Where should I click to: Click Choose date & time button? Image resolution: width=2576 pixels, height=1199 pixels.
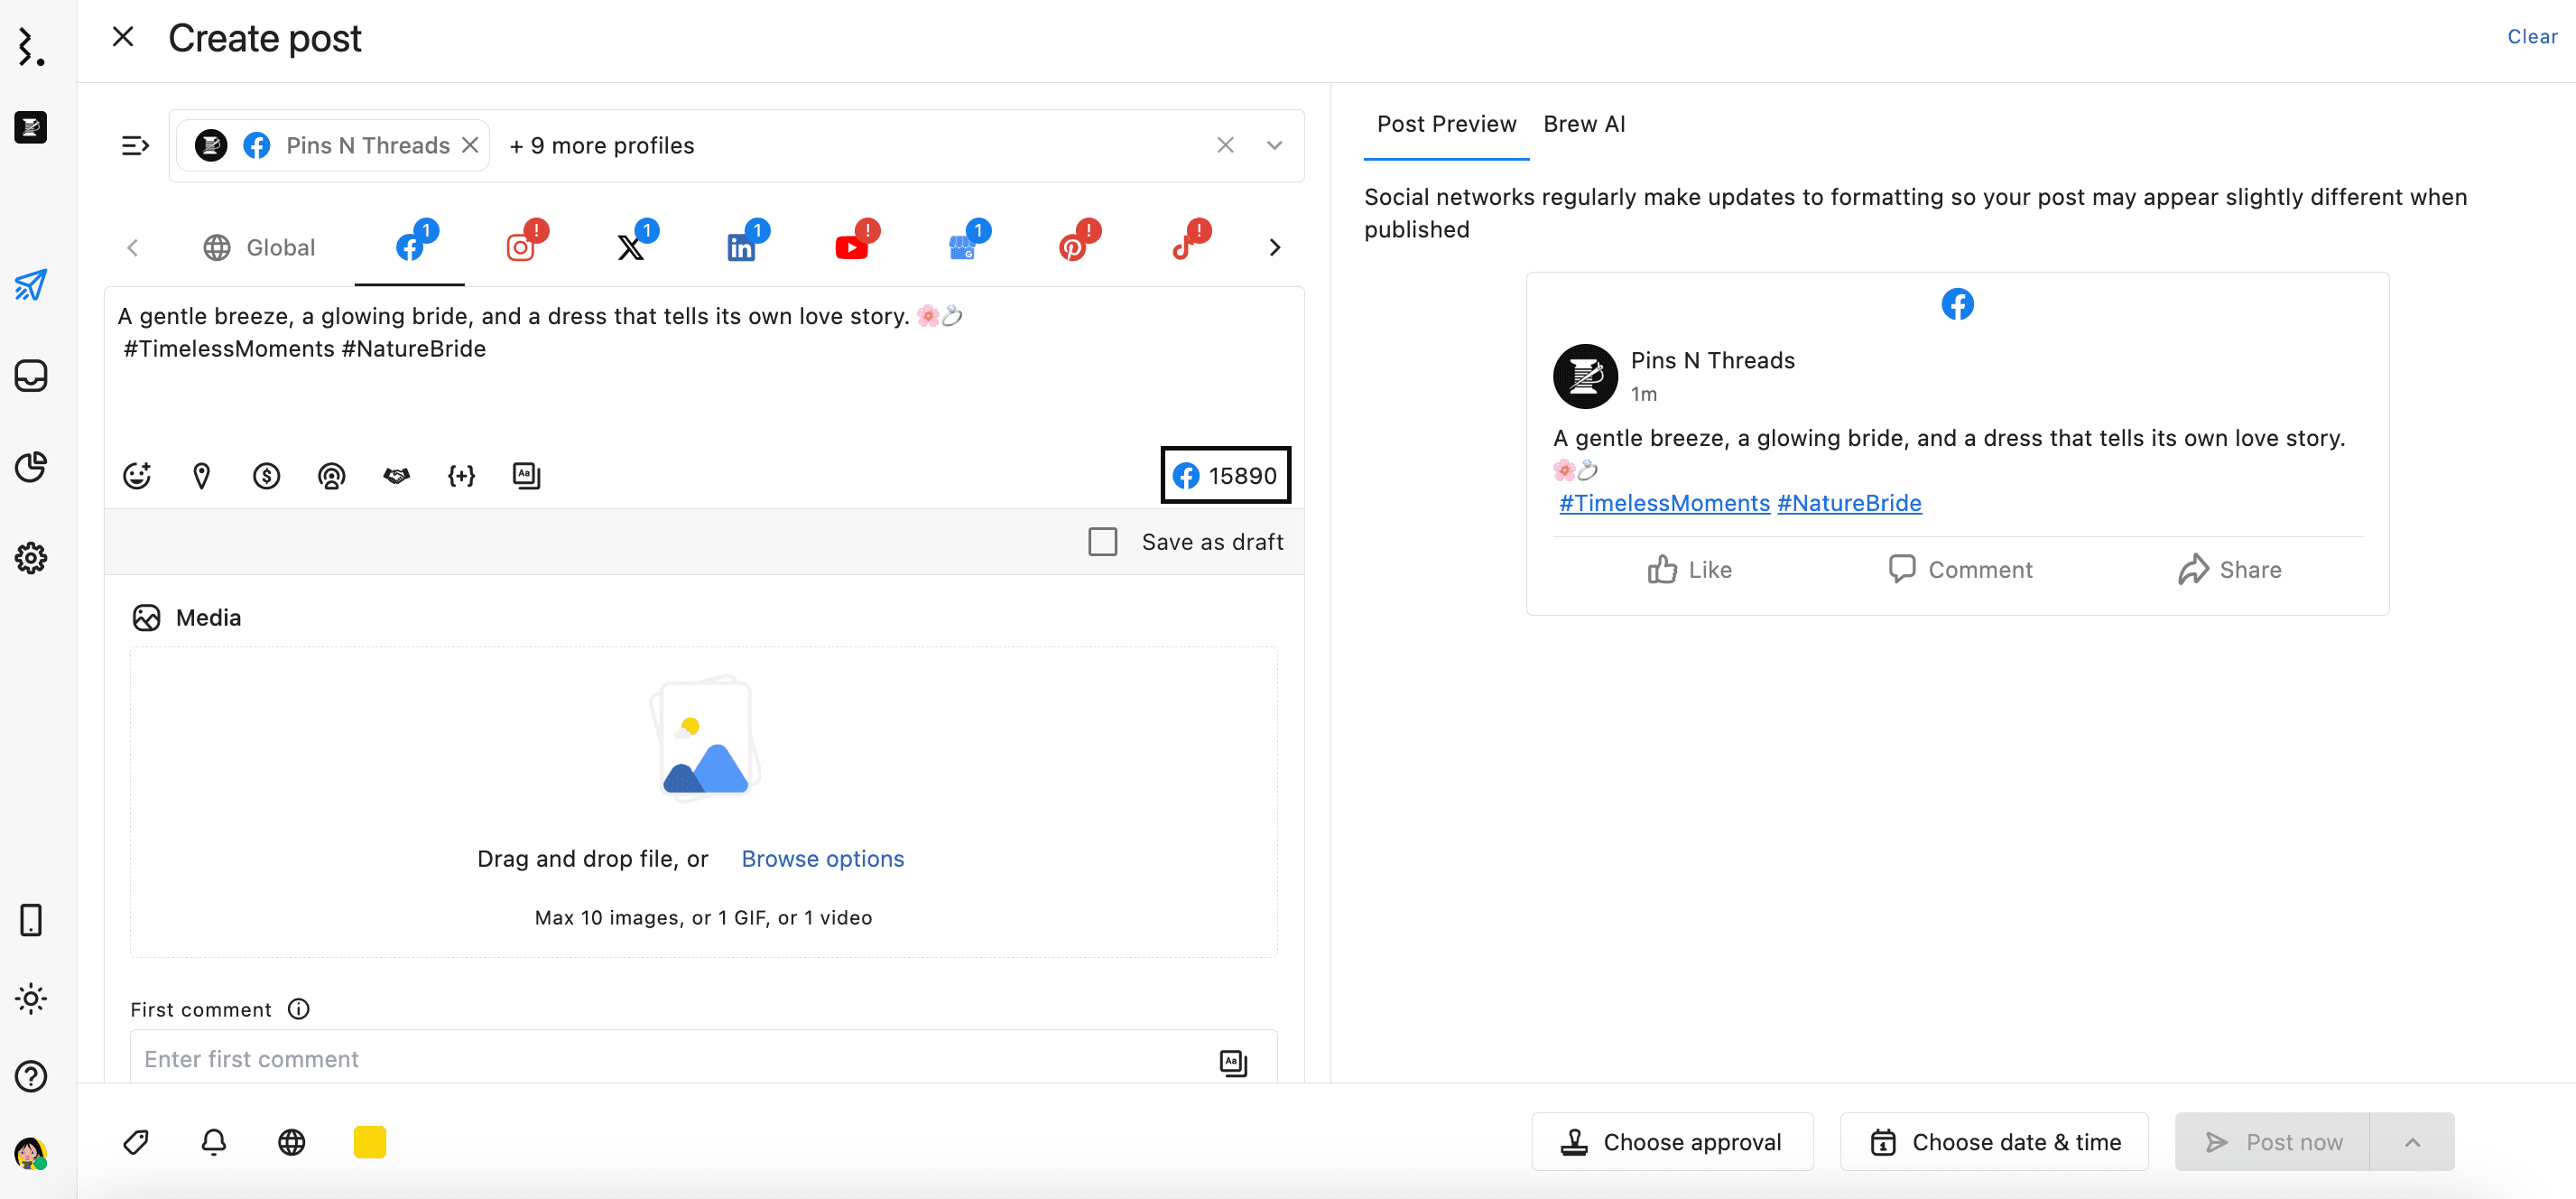1995,1142
